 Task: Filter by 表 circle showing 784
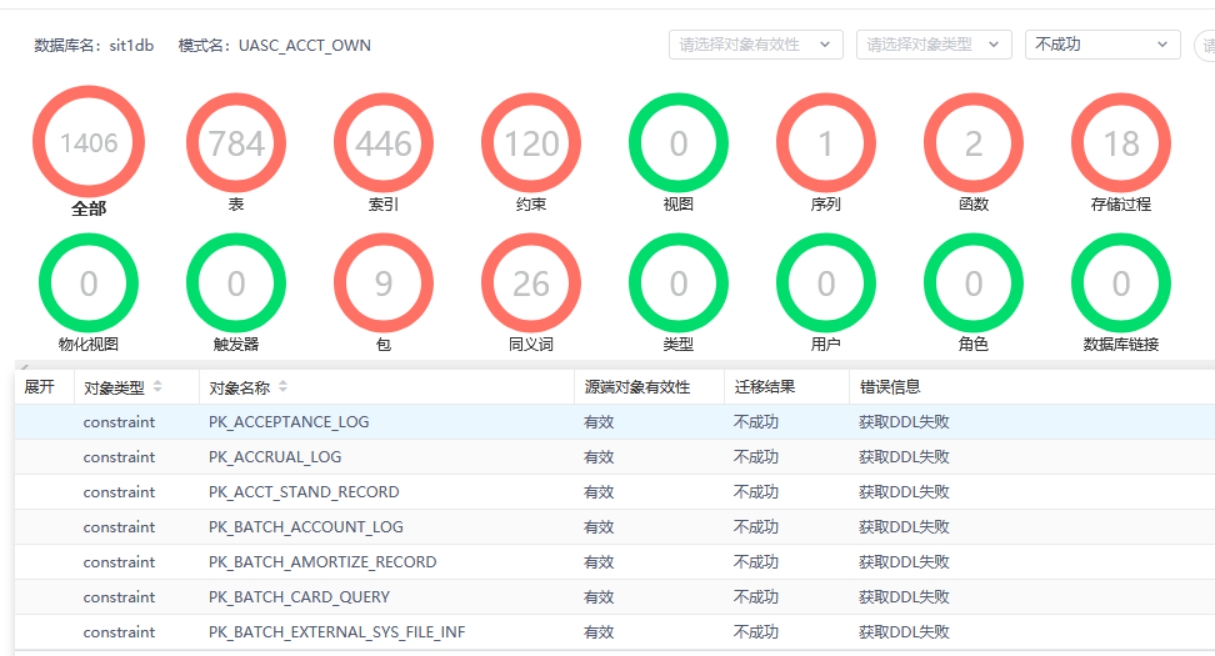[x=236, y=143]
